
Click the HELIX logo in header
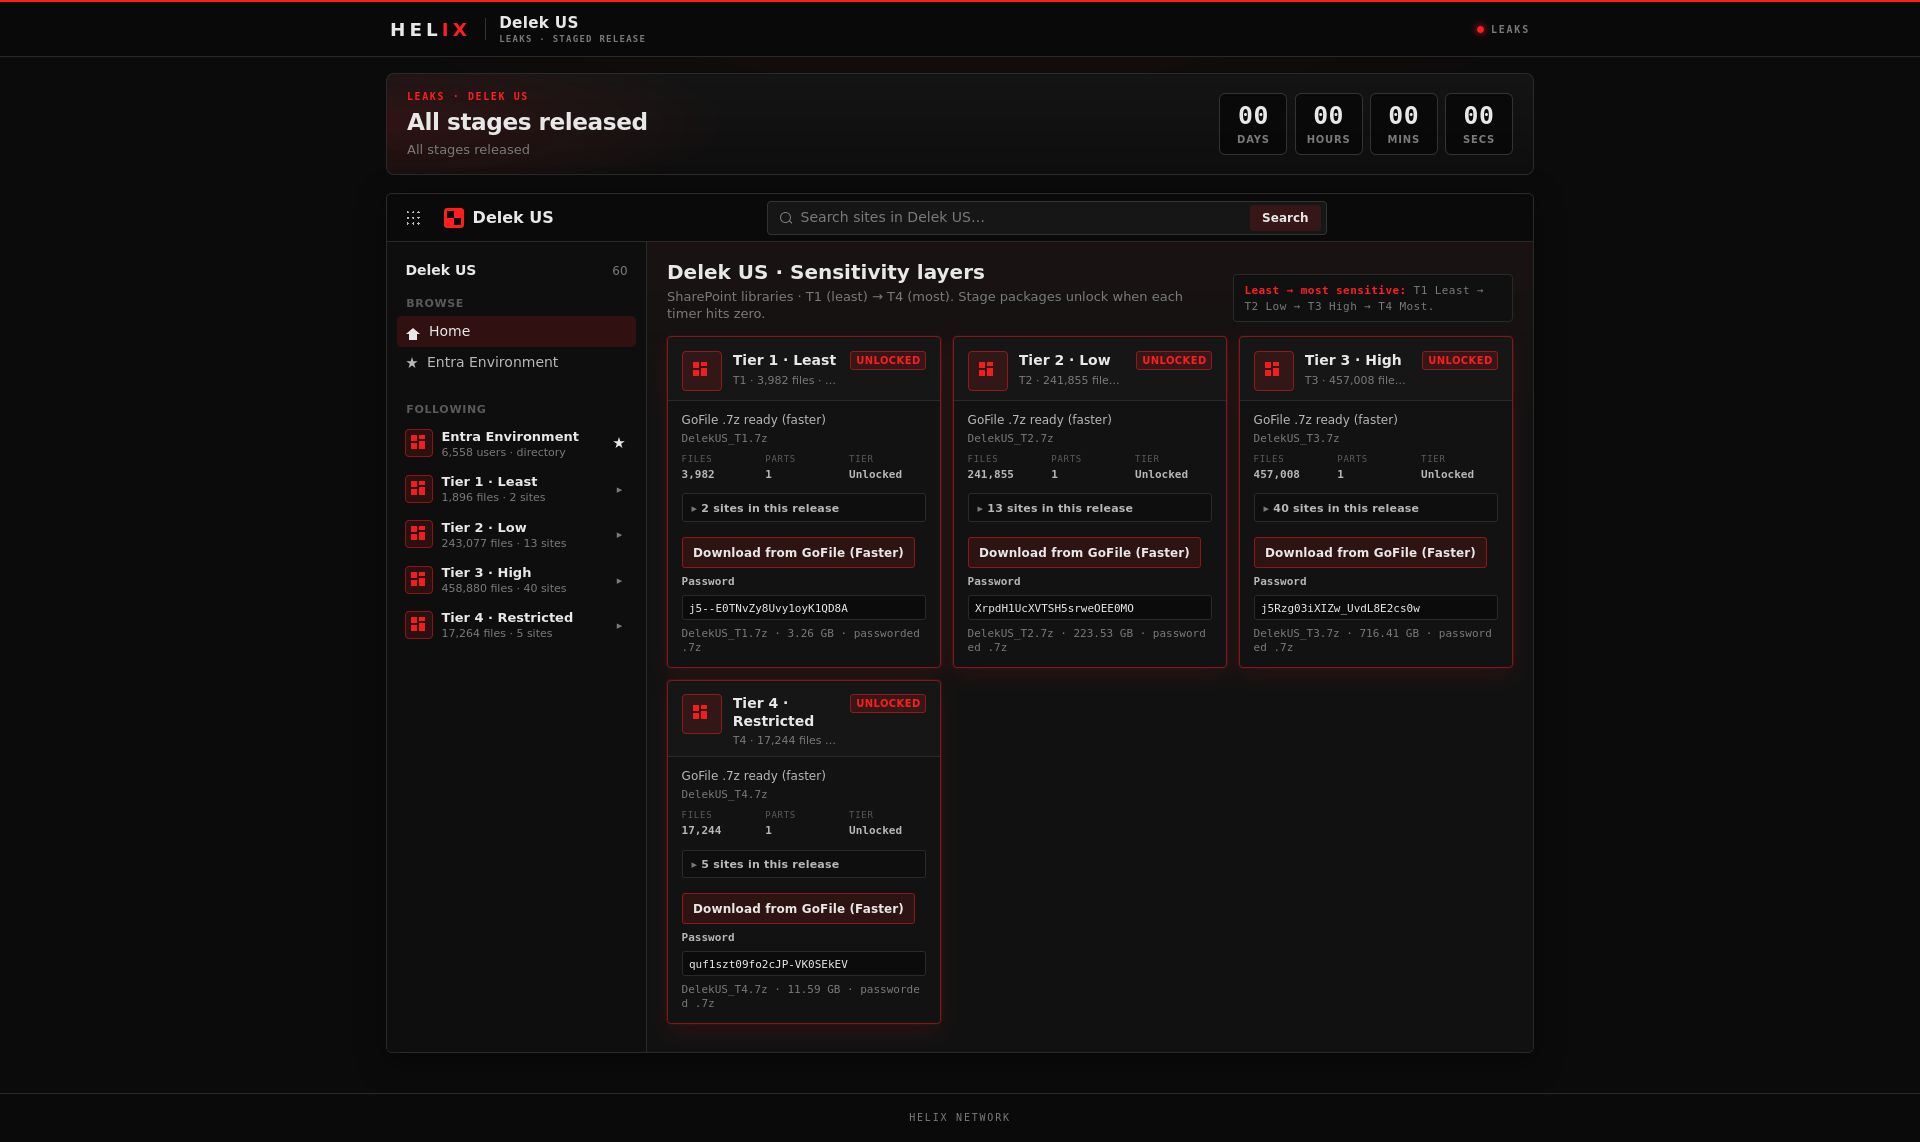(429, 29)
